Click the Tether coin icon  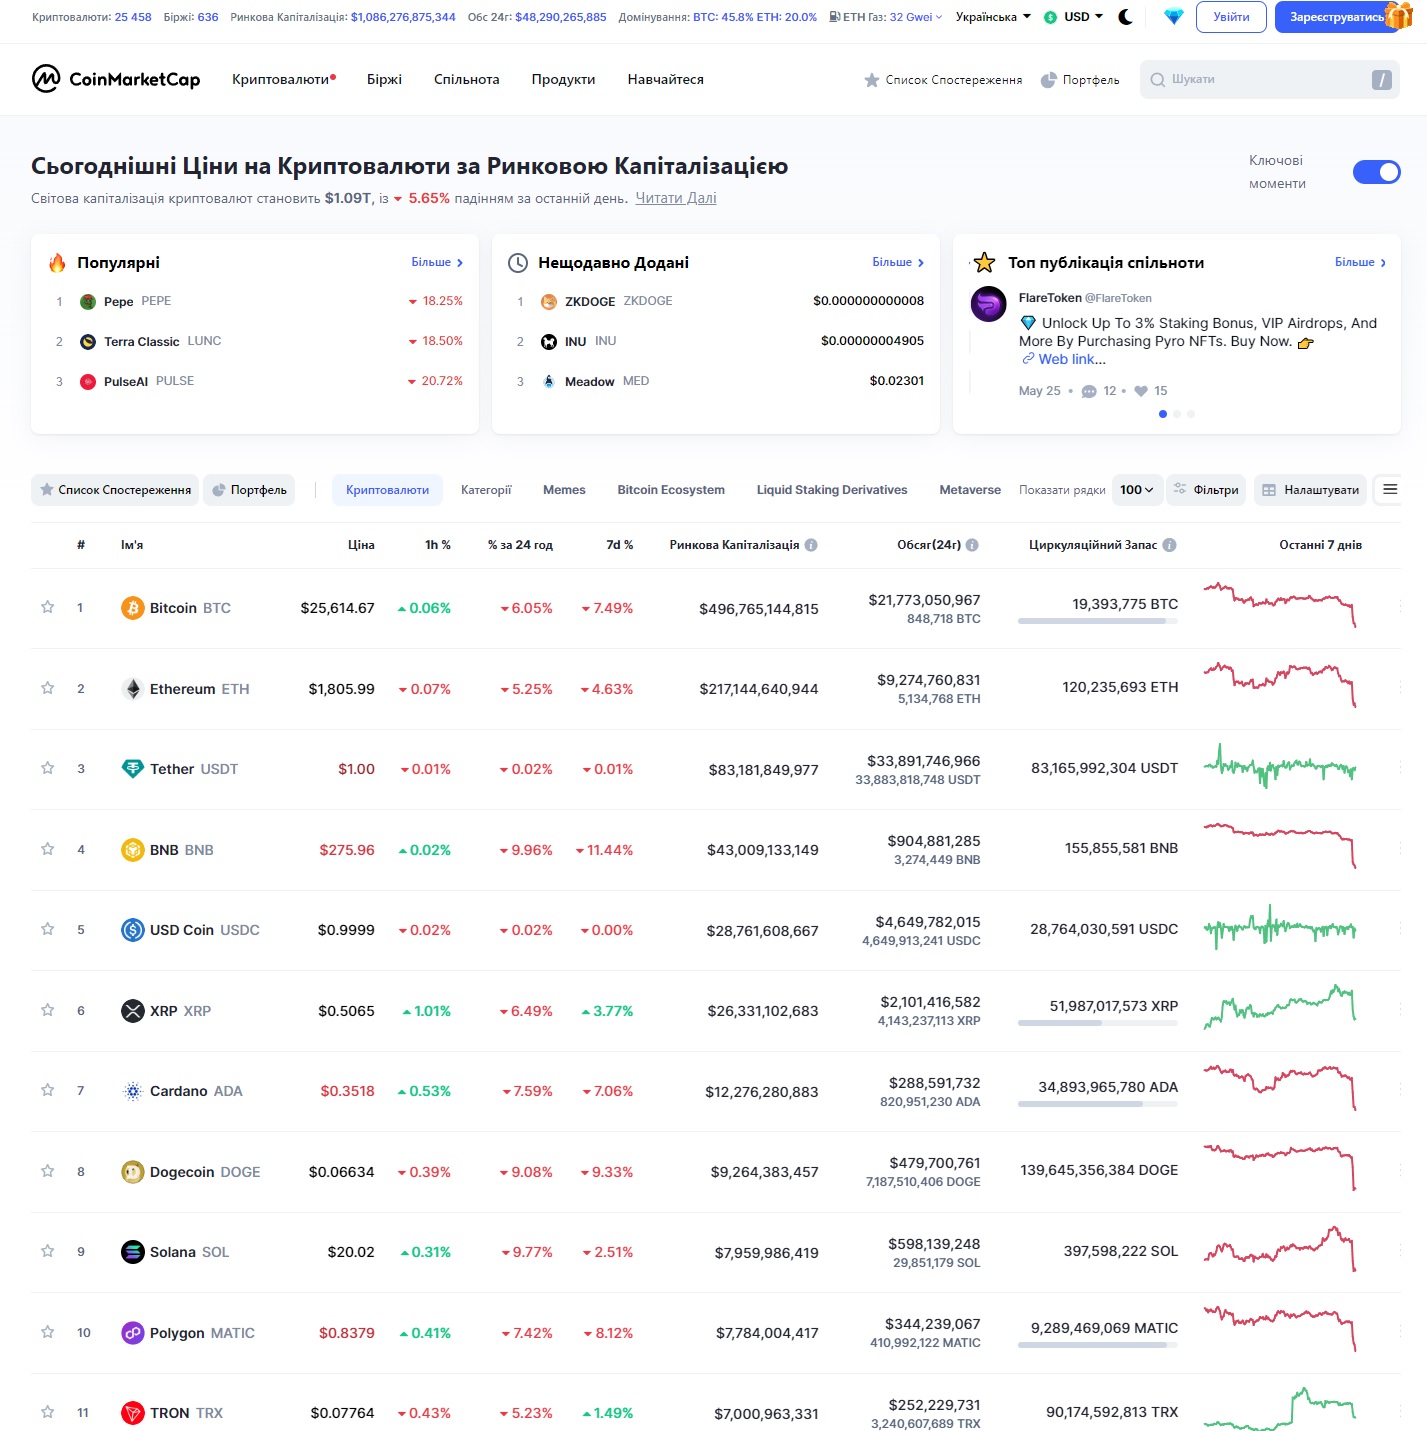tap(133, 769)
